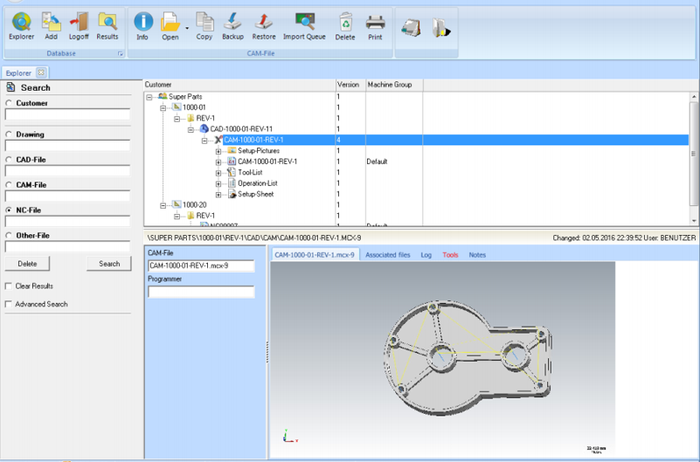The width and height of the screenshot is (700, 462).
Task: Click the Machine Group column header
Action: (394, 85)
